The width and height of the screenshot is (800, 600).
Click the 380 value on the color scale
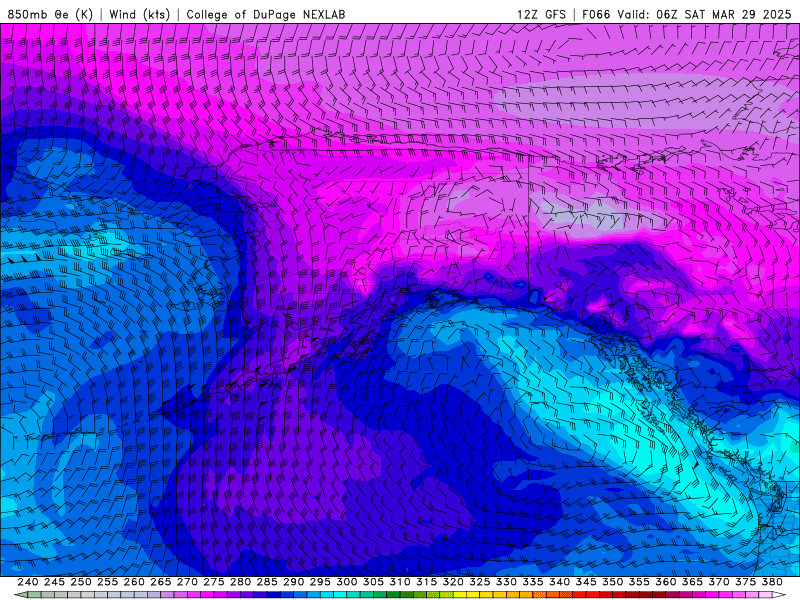(772, 582)
